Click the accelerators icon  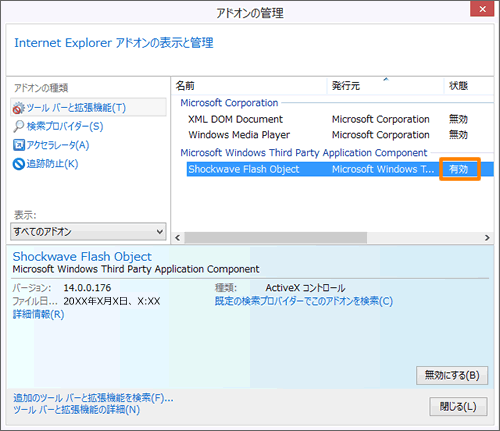tap(19, 145)
